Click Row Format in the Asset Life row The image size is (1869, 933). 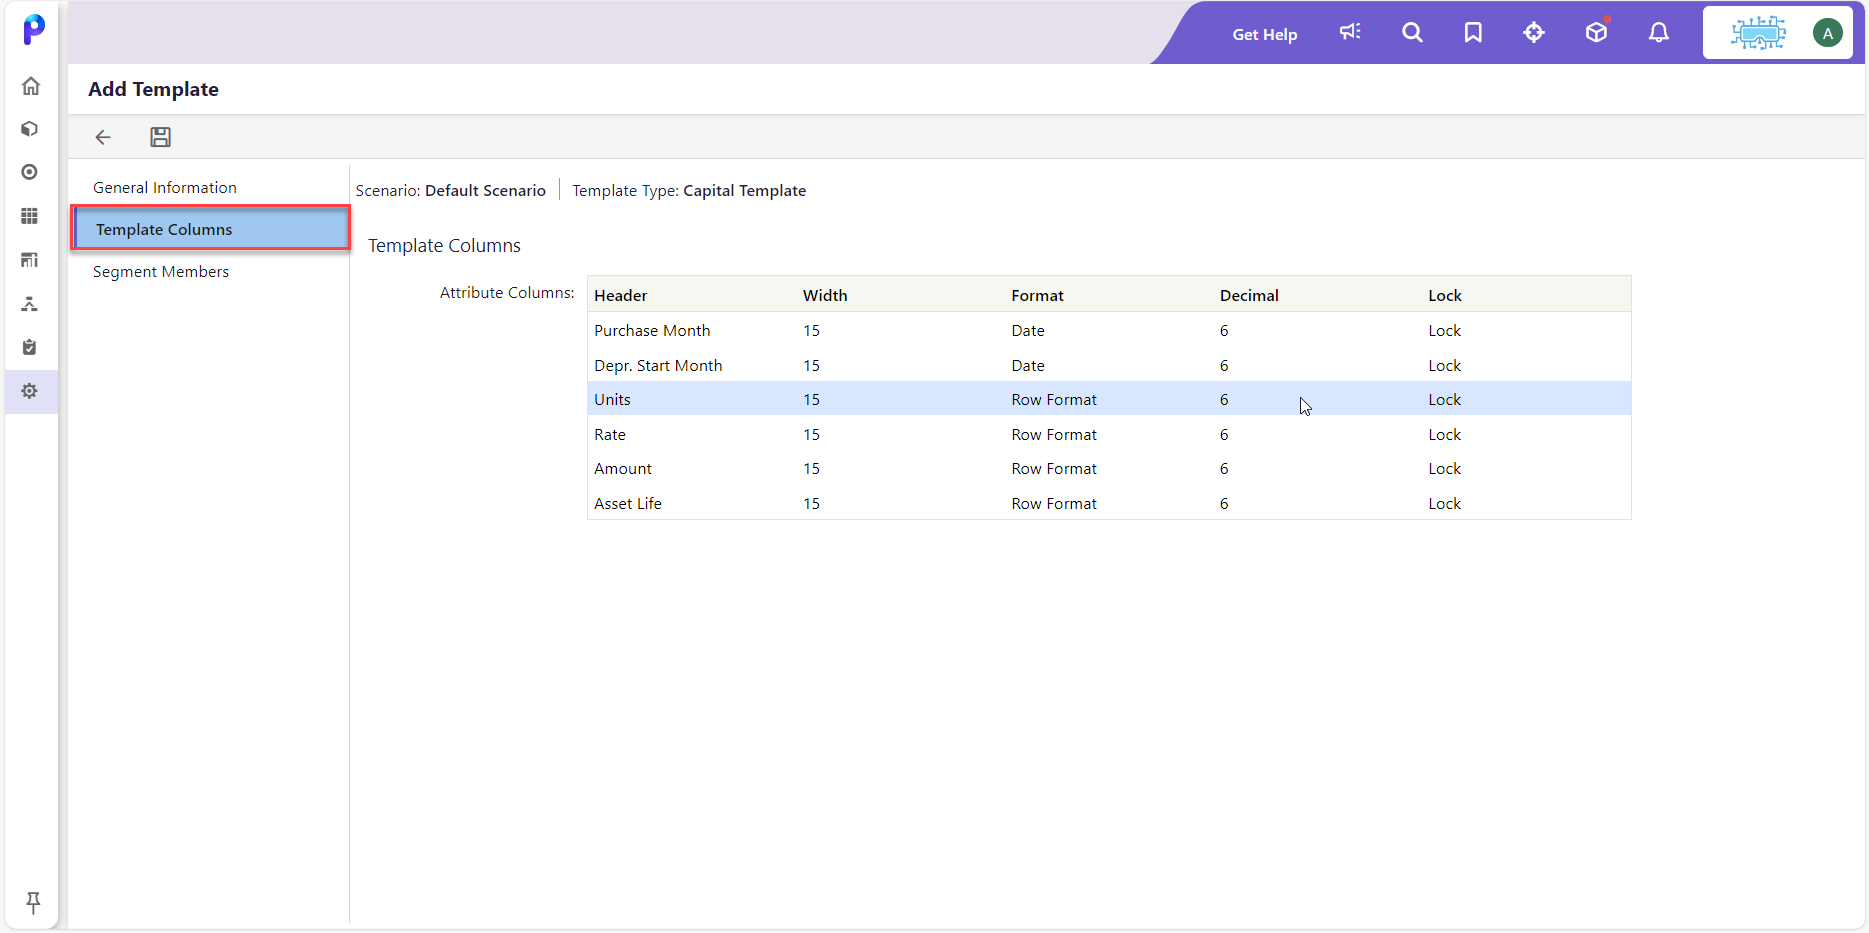tap(1054, 503)
